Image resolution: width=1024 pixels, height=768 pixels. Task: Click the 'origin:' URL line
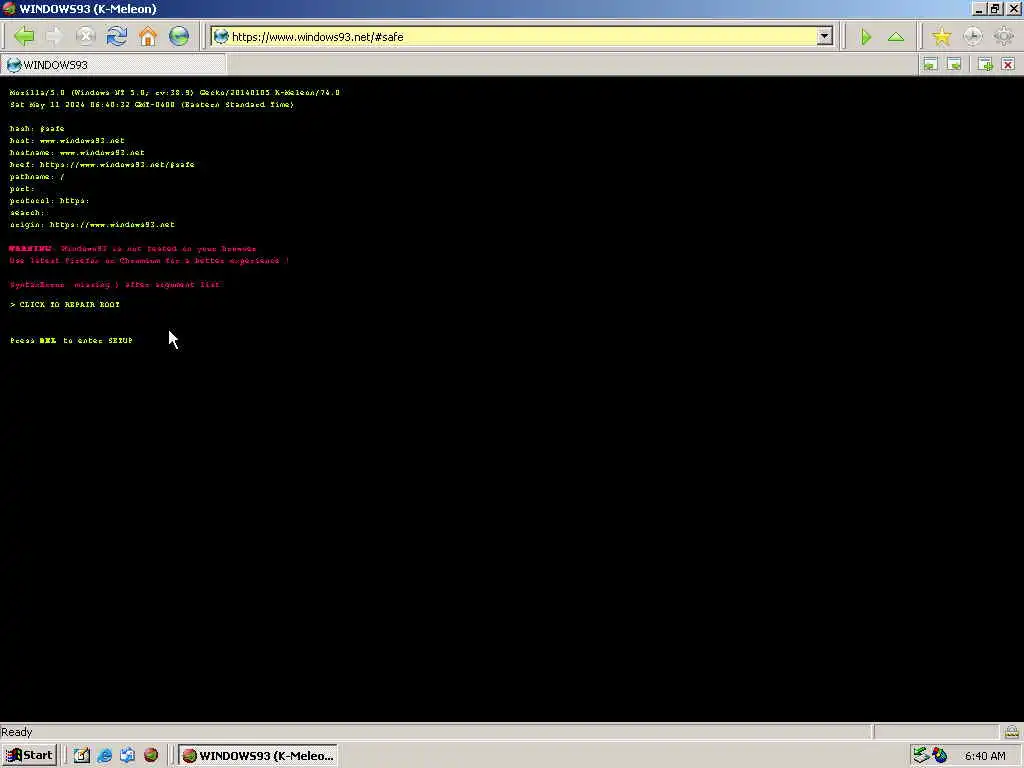tap(92, 225)
